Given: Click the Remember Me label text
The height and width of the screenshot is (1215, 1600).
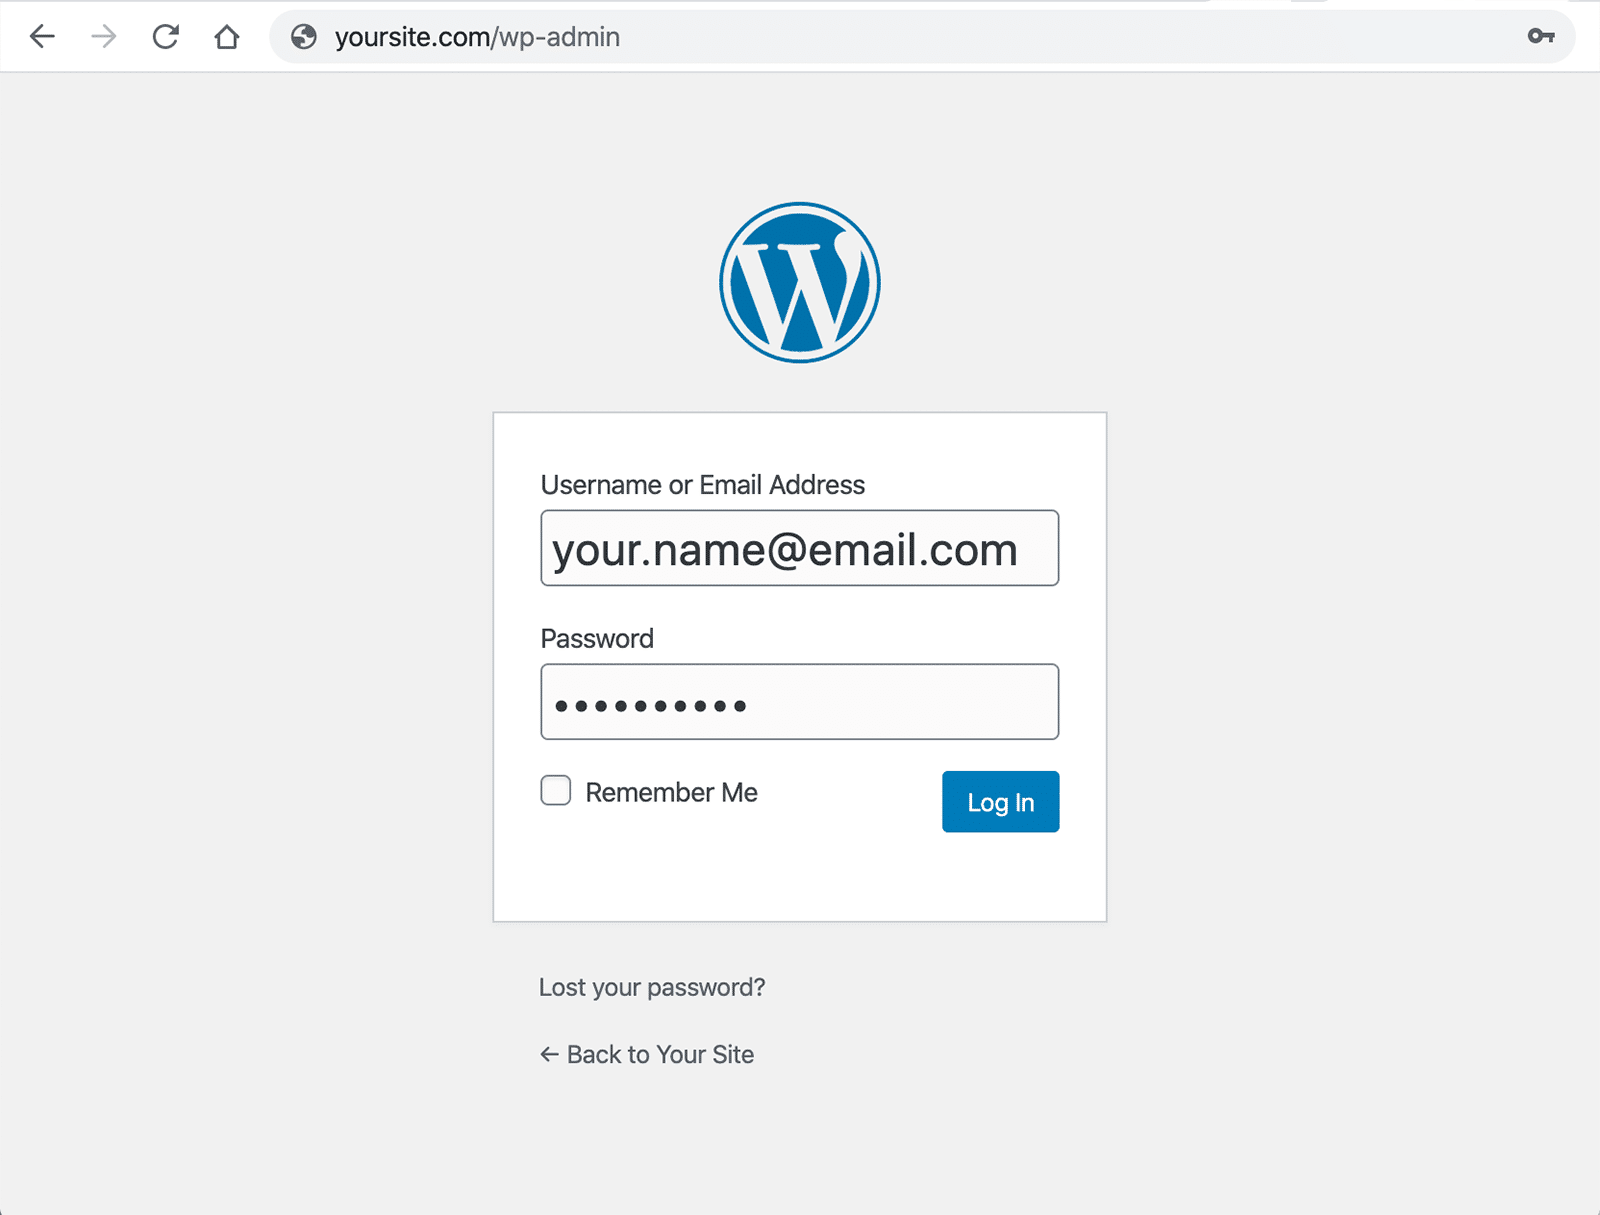Looking at the screenshot, I should click(x=671, y=793).
